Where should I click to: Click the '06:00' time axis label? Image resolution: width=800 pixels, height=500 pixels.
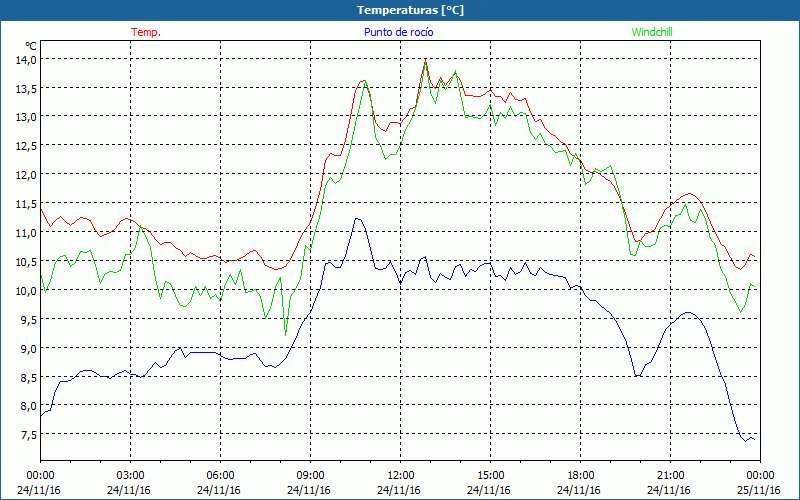(220, 476)
